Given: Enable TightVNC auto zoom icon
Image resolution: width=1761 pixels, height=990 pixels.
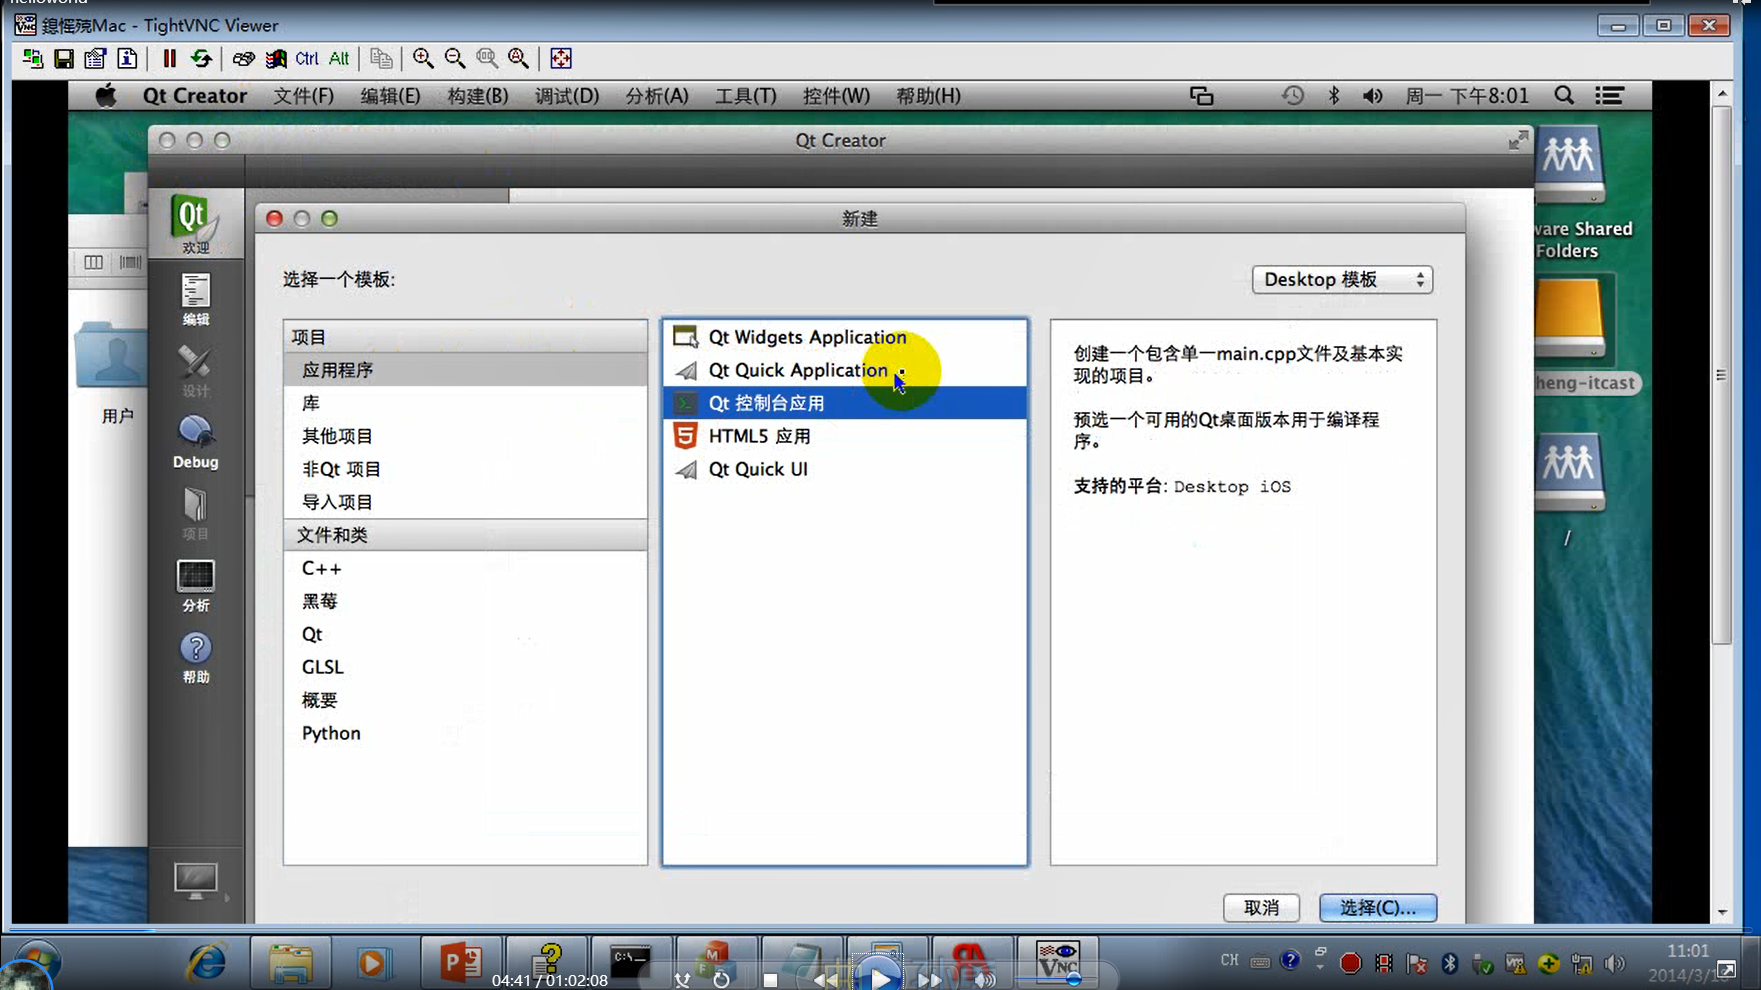Looking at the screenshot, I should [519, 59].
